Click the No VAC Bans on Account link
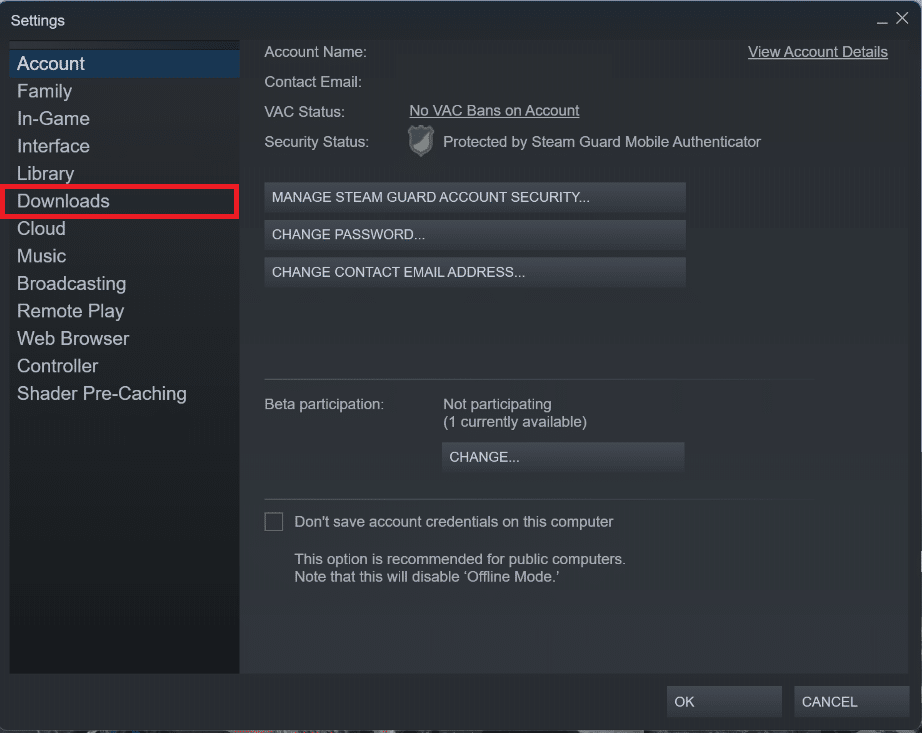Image resolution: width=922 pixels, height=733 pixels. click(x=494, y=111)
